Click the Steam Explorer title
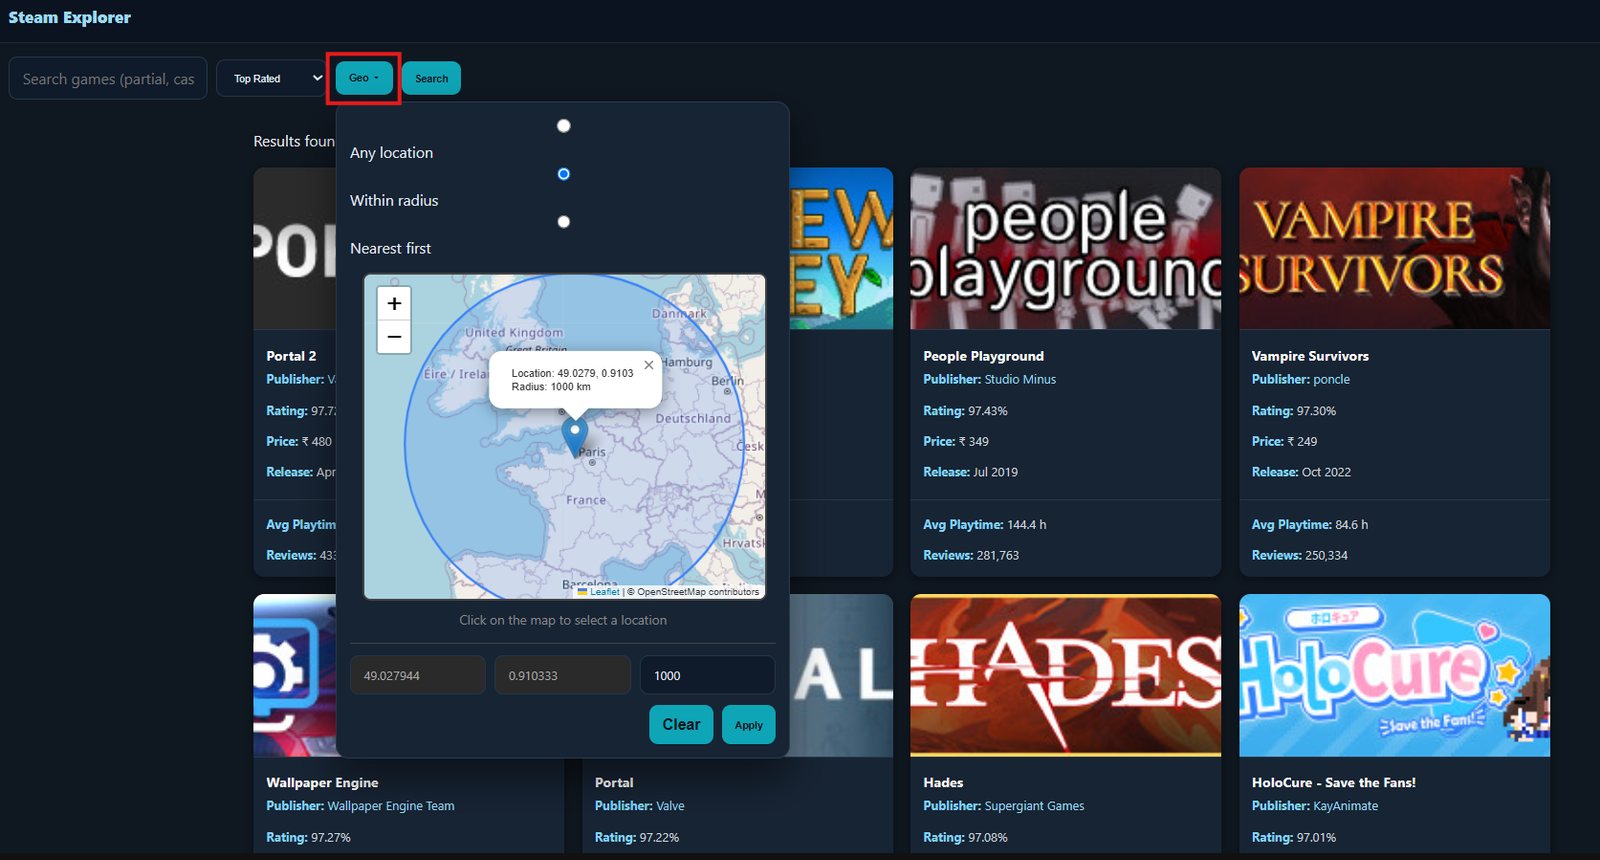Viewport: 1600px width, 860px height. pos(70,17)
